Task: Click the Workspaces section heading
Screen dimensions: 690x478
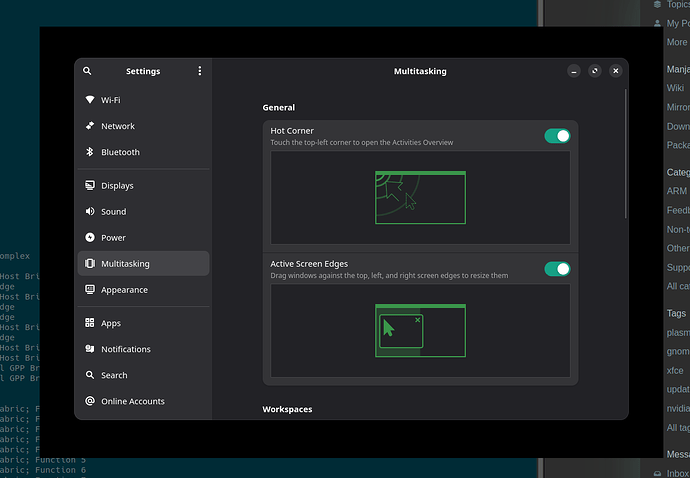Action: [x=287, y=409]
